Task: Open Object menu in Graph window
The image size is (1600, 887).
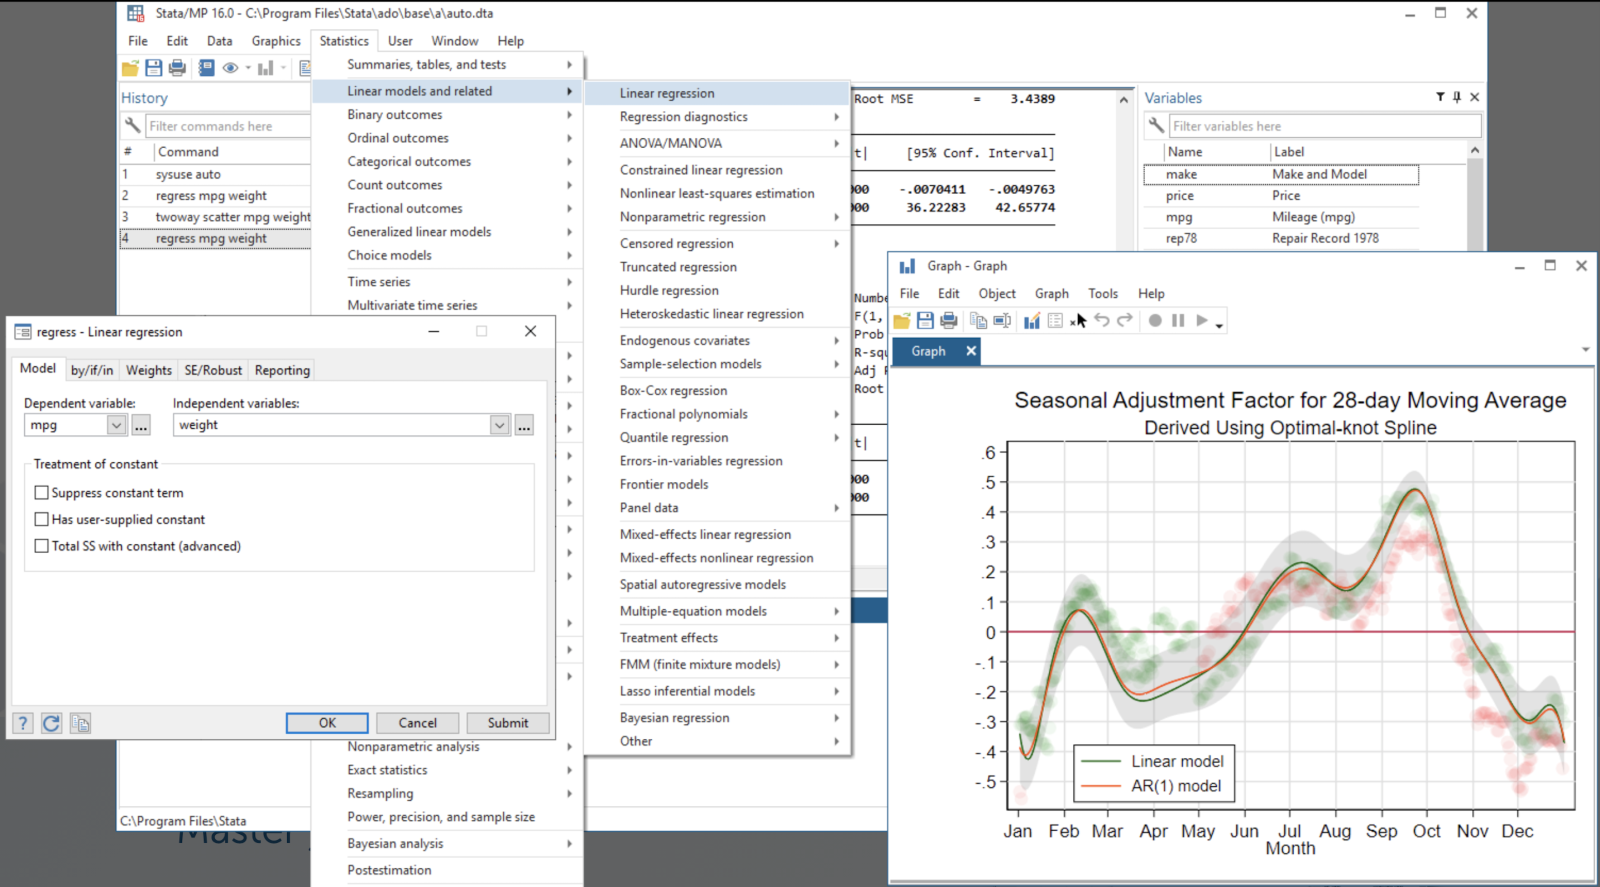Action: pos(997,294)
